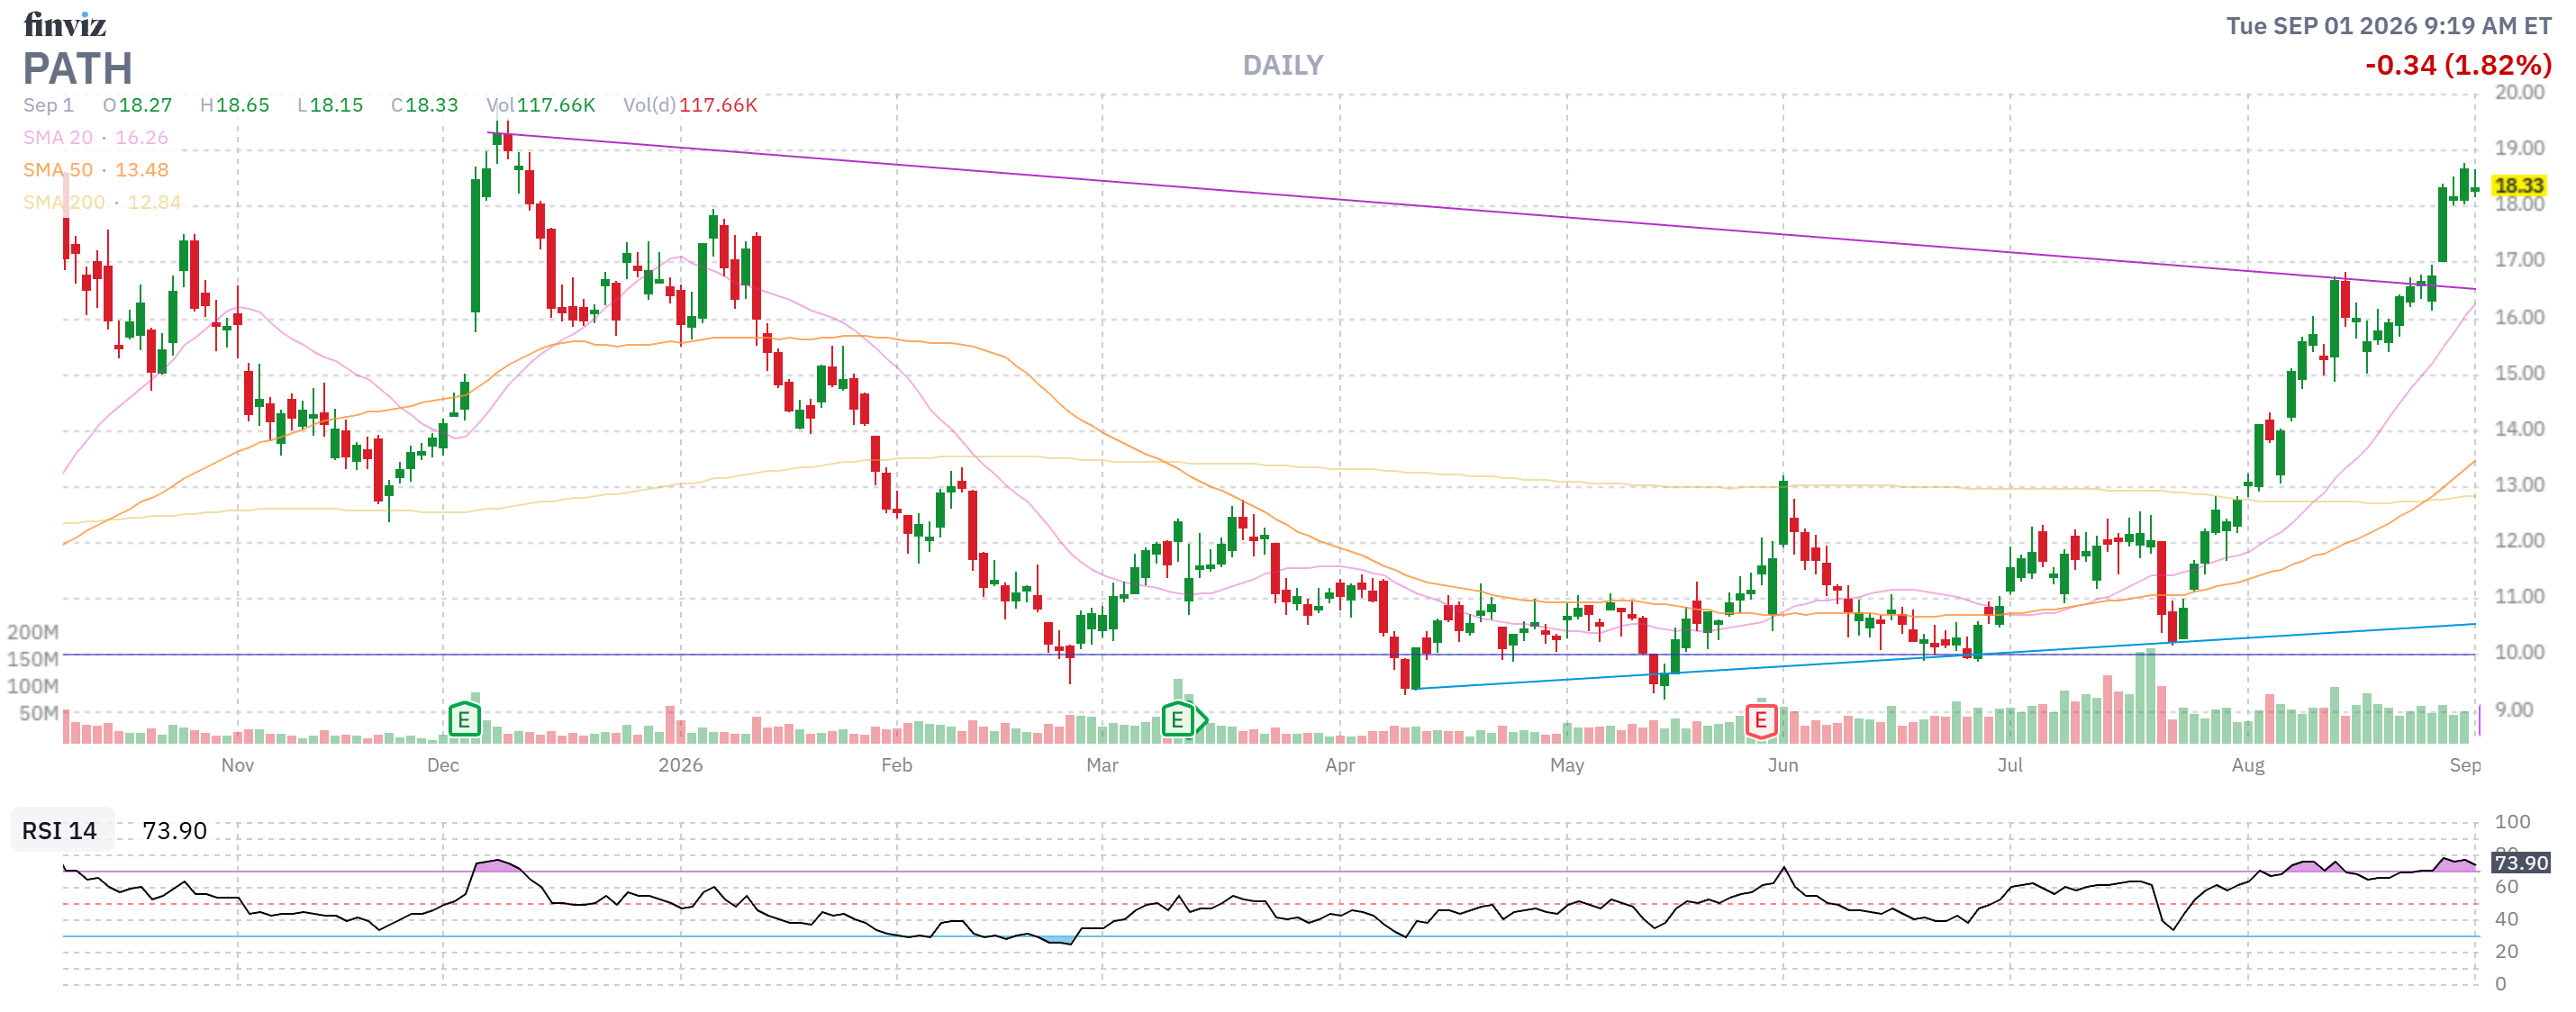Viewport: 2576px width, 1012px height.
Task: Click the 50M volume axis label
Action: click(39, 713)
